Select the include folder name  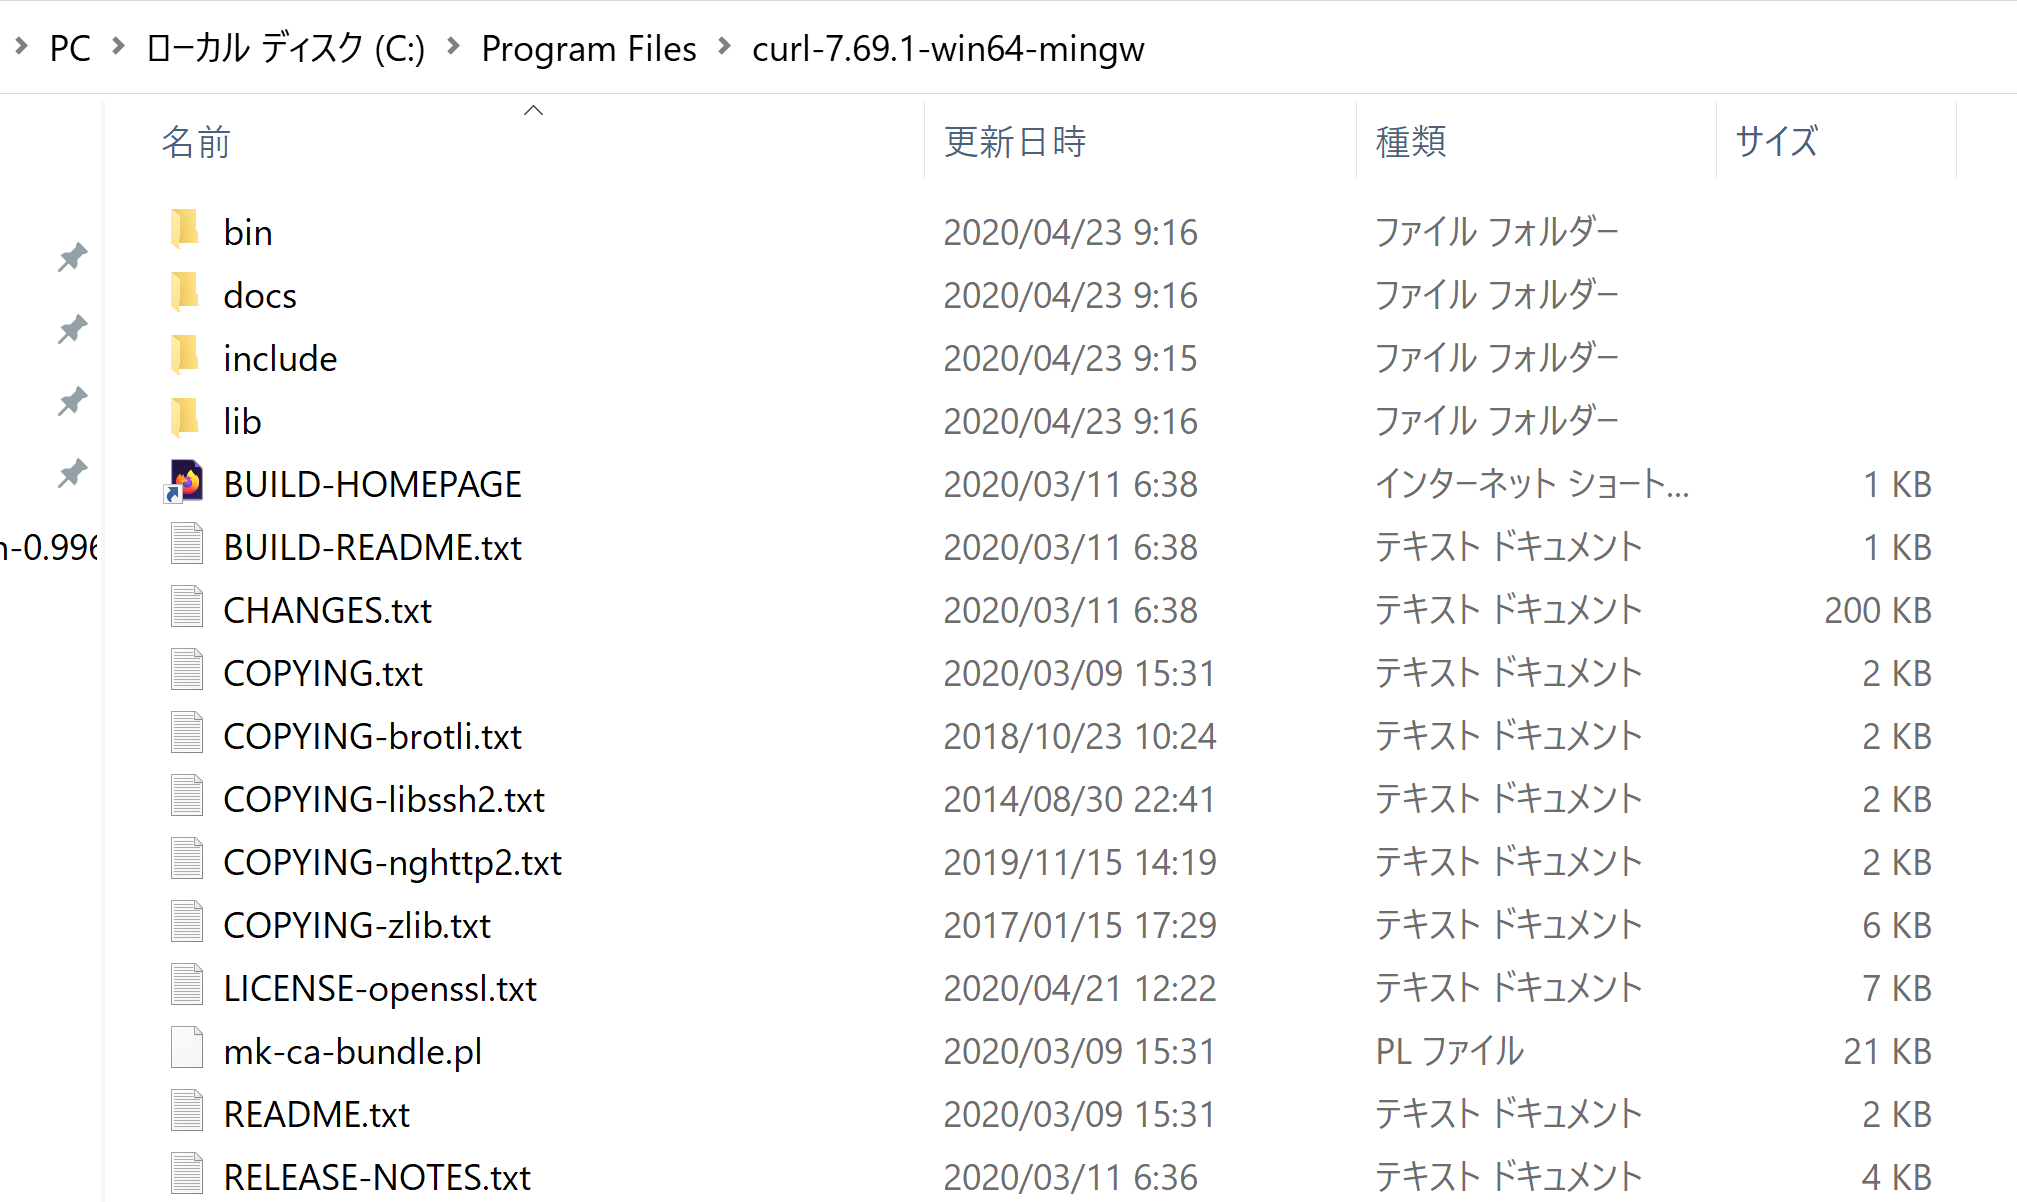pos(280,358)
